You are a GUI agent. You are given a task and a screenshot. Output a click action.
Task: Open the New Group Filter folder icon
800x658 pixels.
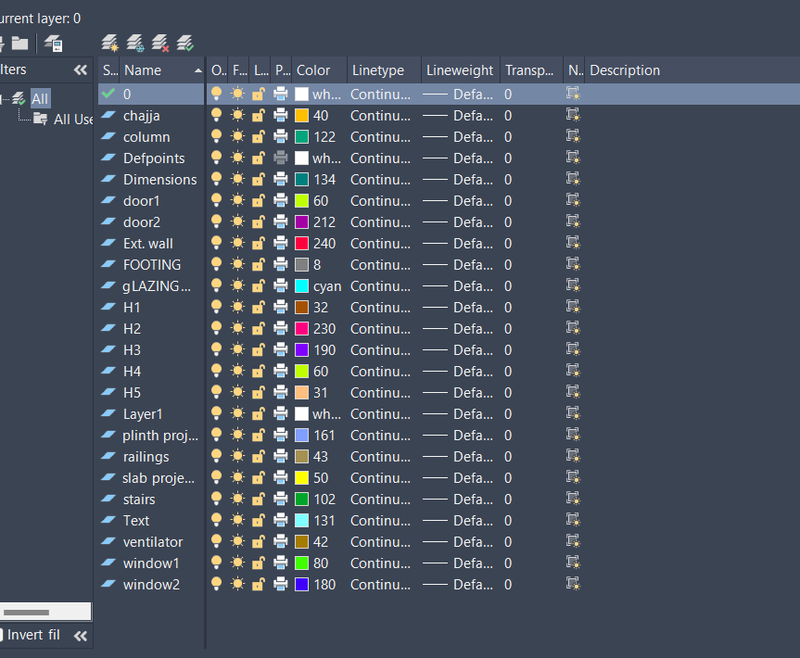point(20,43)
